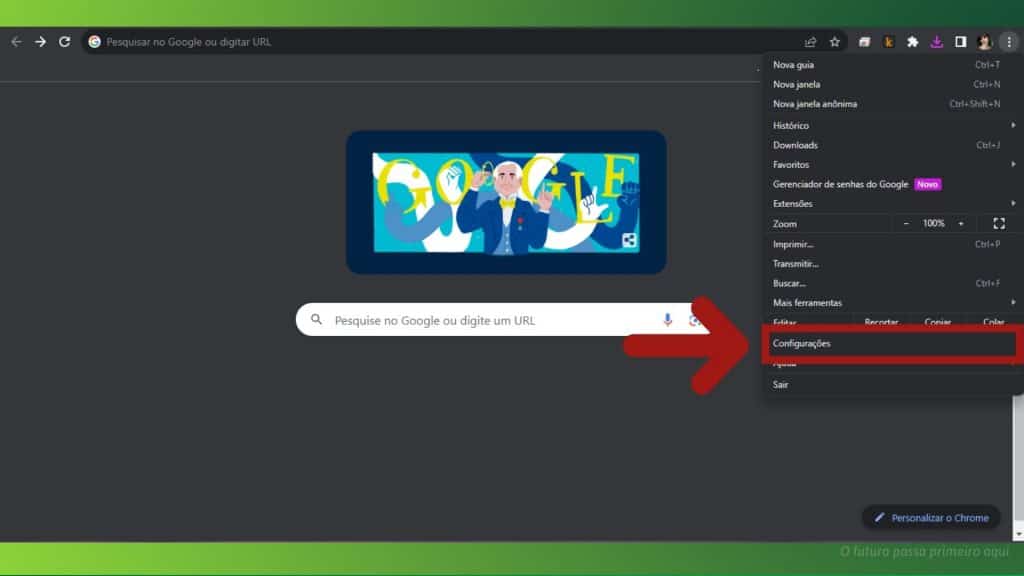Open the Google doodle image
Image resolution: width=1024 pixels, height=576 pixels.
(x=506, y=202)
